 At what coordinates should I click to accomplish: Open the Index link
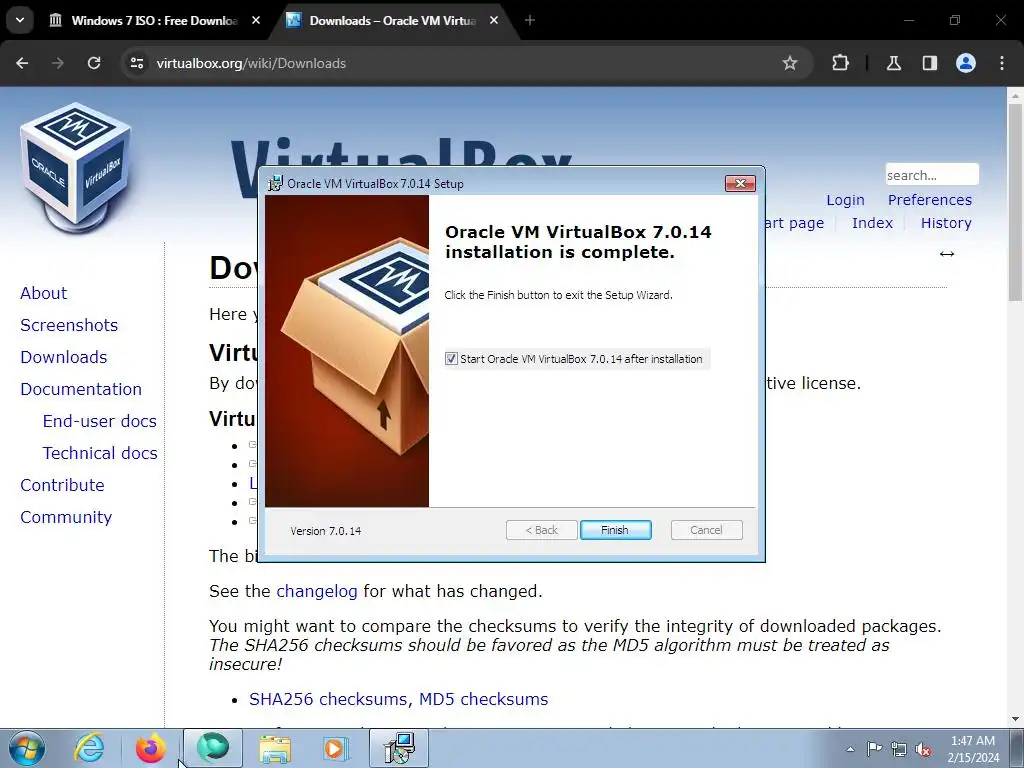pyautogui.click(x=872, y=223)
